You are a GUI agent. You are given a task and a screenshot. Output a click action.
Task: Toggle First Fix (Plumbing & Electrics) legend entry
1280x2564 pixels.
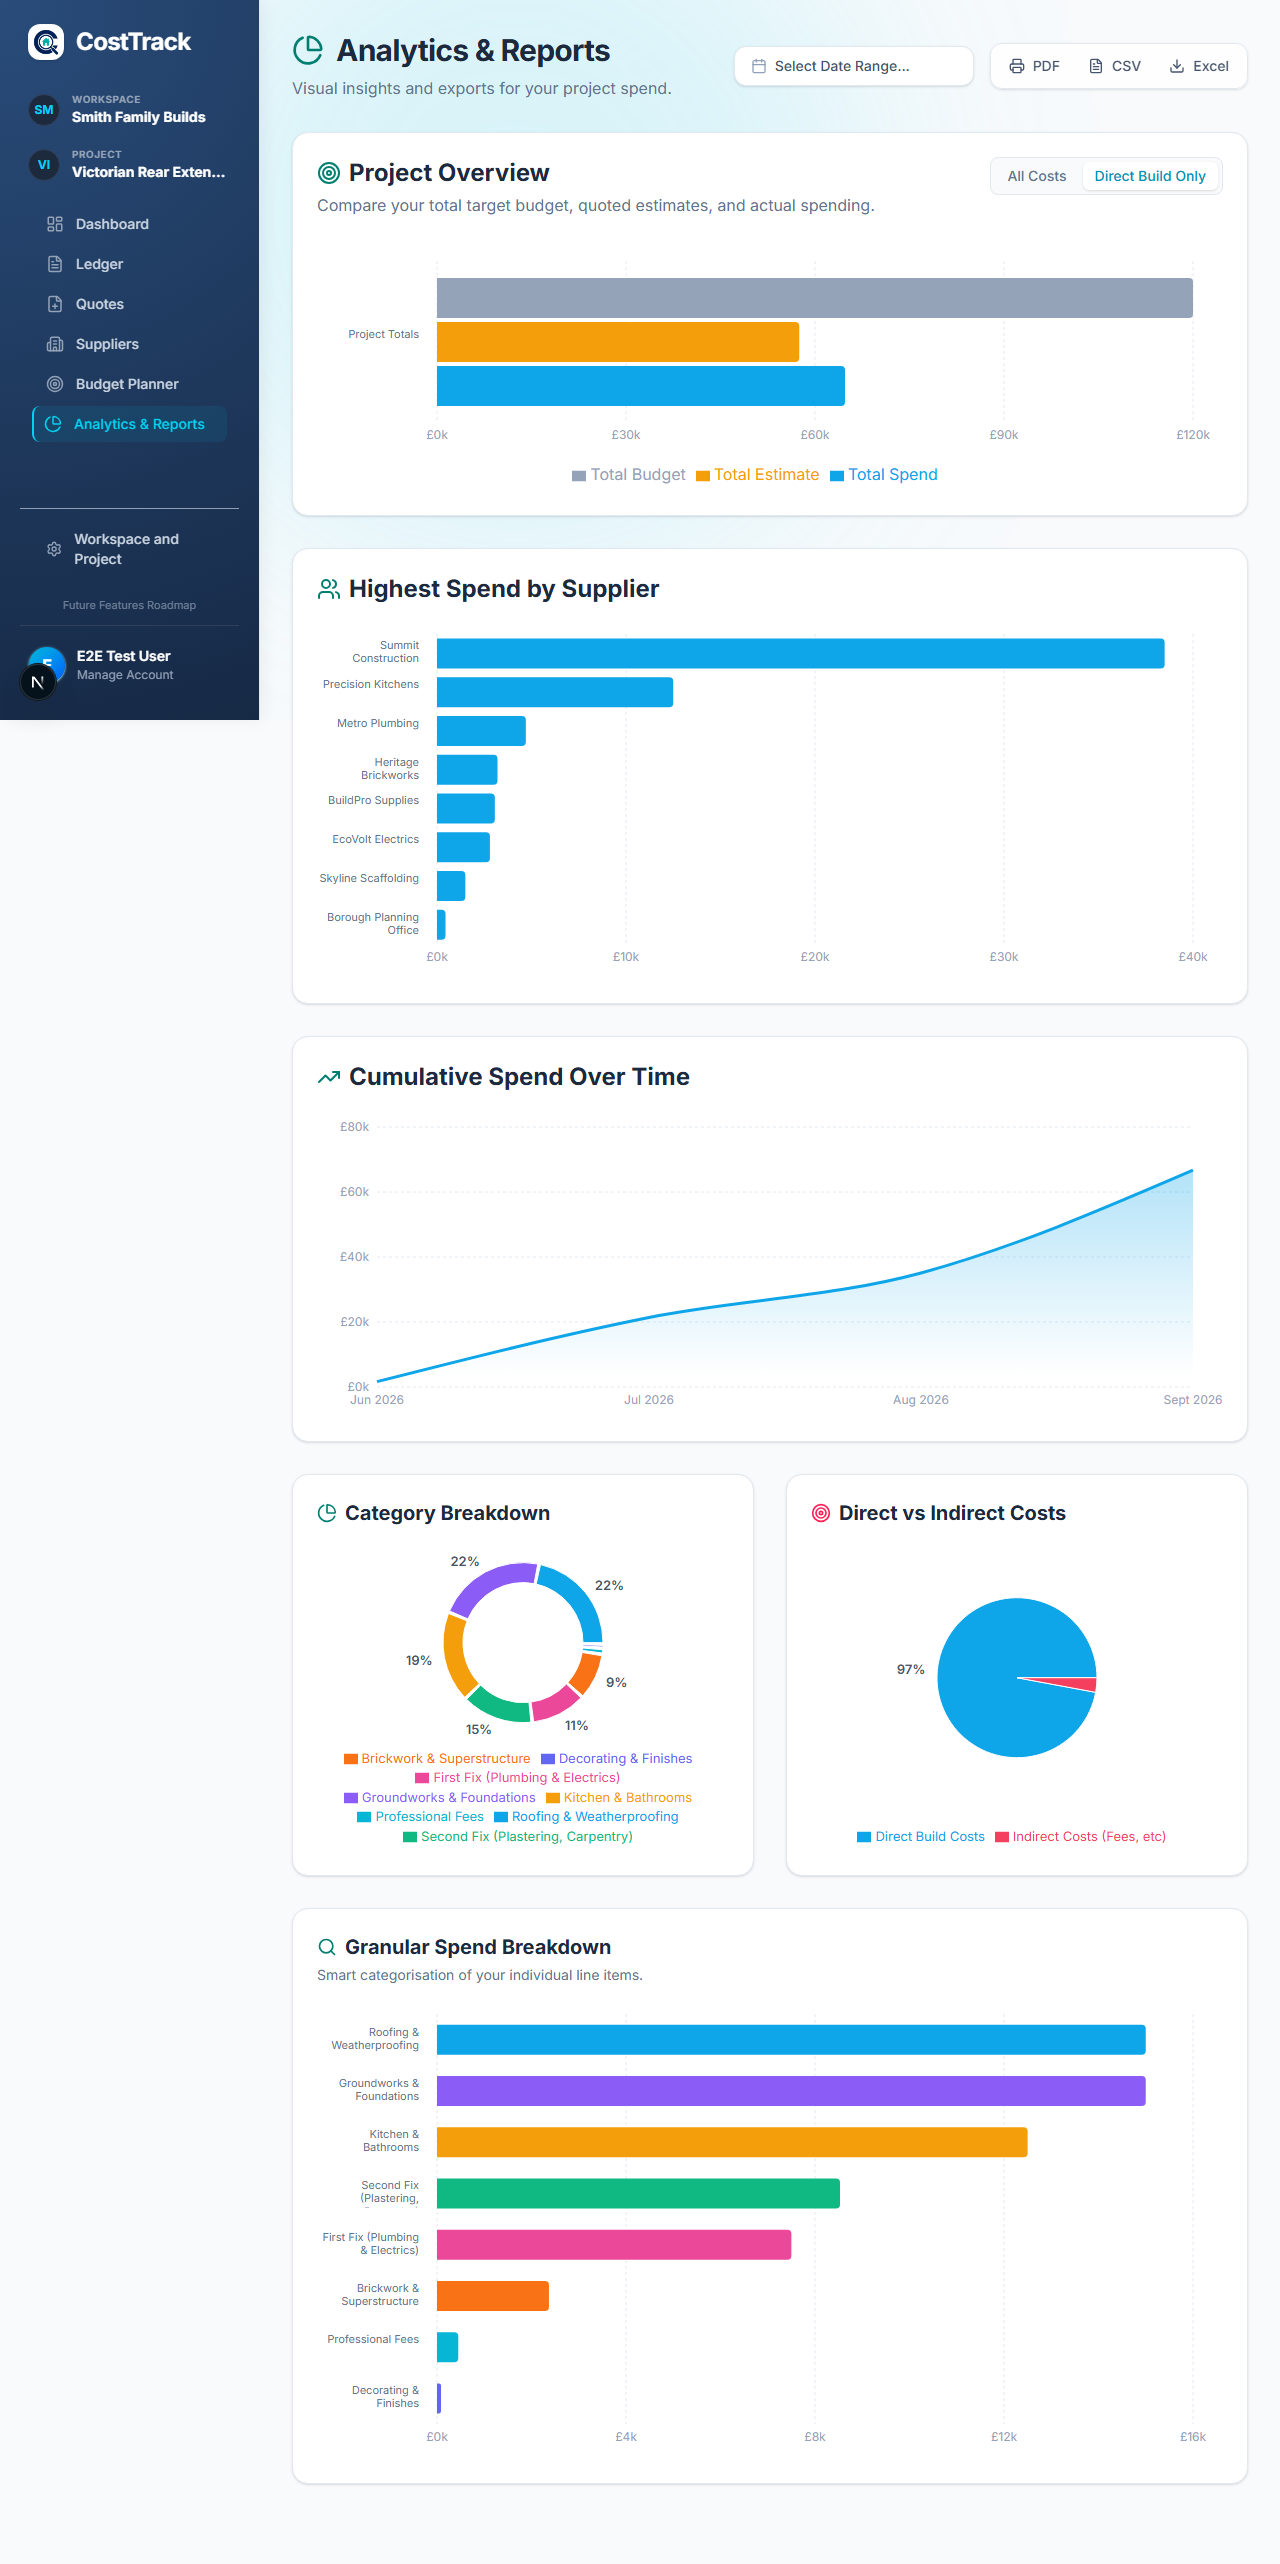click(x=518, y=1778)
